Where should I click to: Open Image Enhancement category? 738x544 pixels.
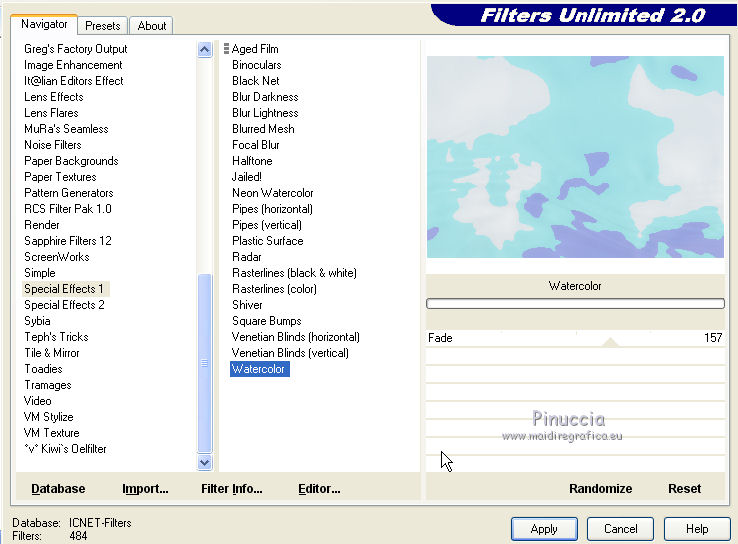click(73, 65)
